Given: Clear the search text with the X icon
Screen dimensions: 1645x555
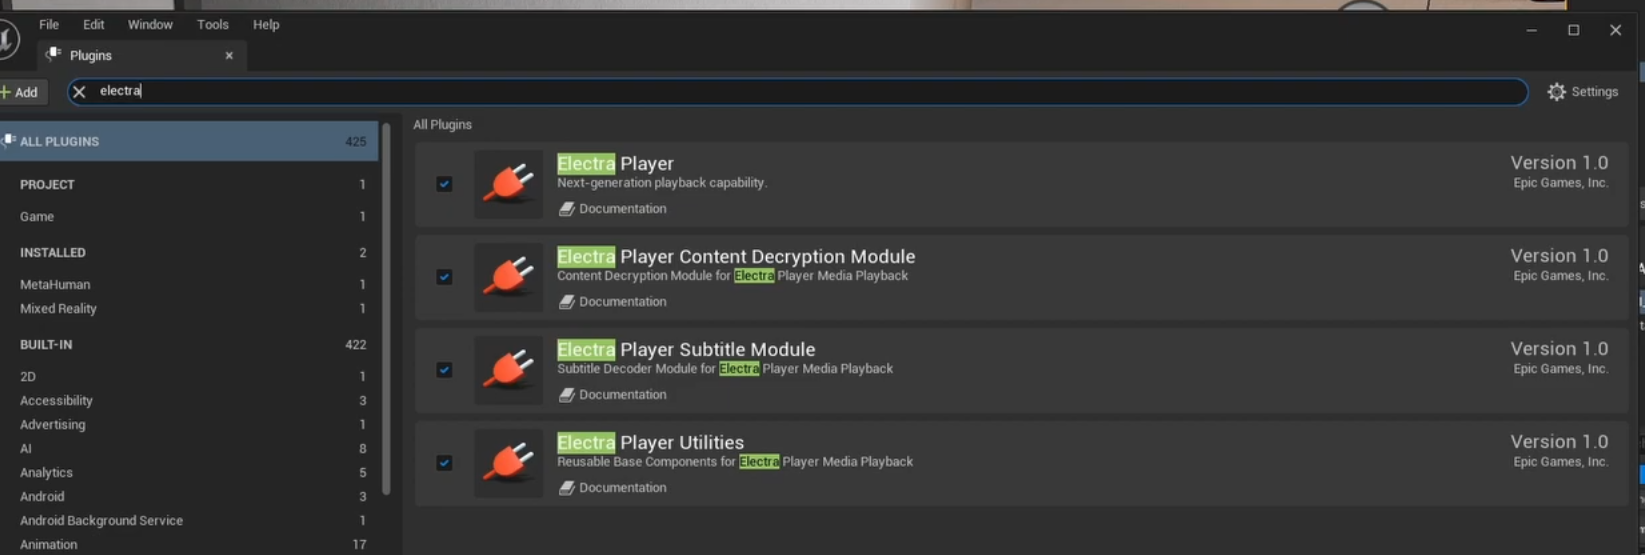Looking at the screenshot, I should (79, 91).
